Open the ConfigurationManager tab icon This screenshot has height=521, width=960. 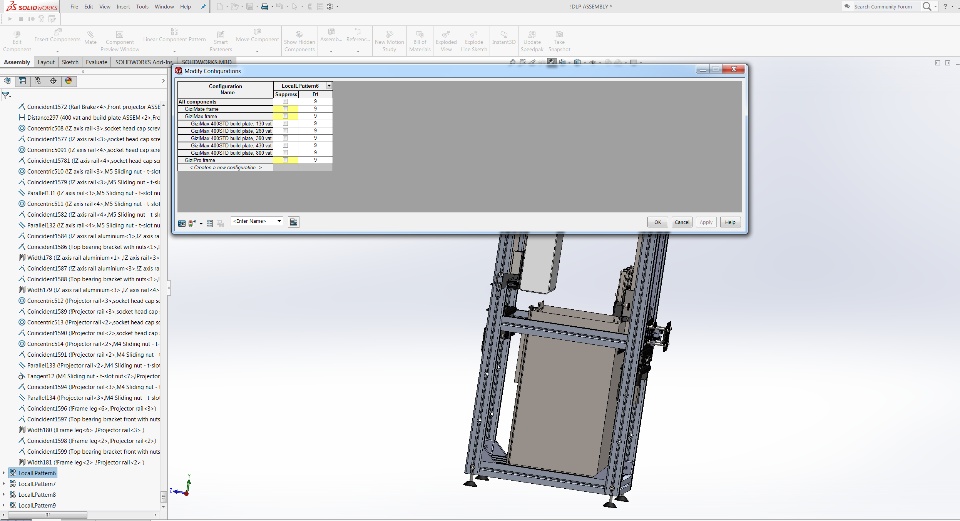click(x=38, y=81)
